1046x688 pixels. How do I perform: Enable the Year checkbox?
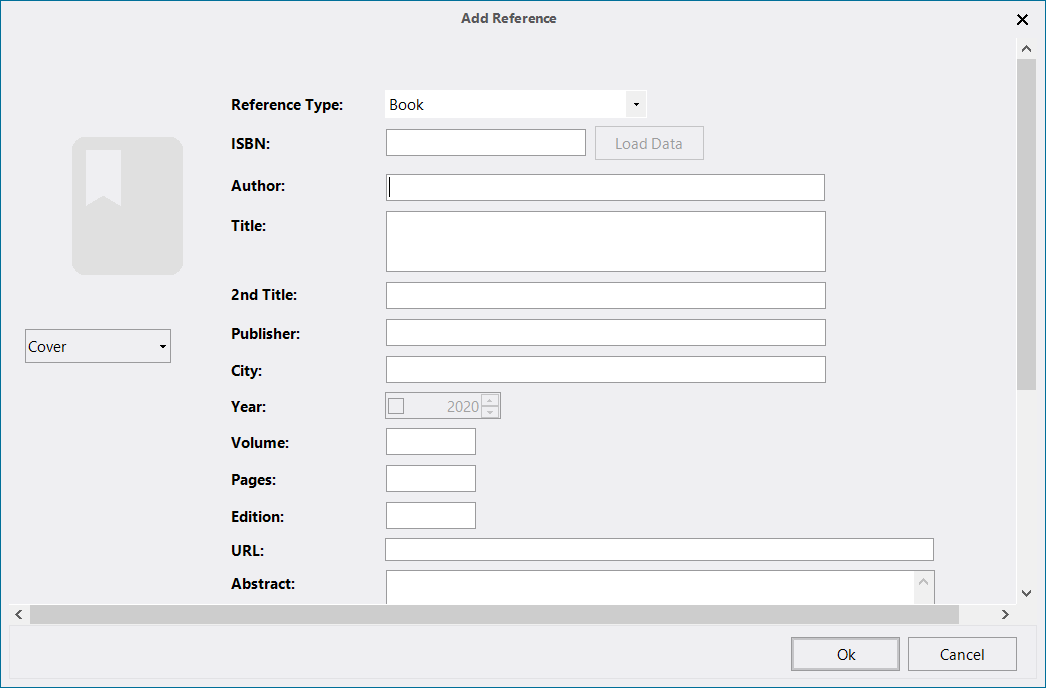396,406
